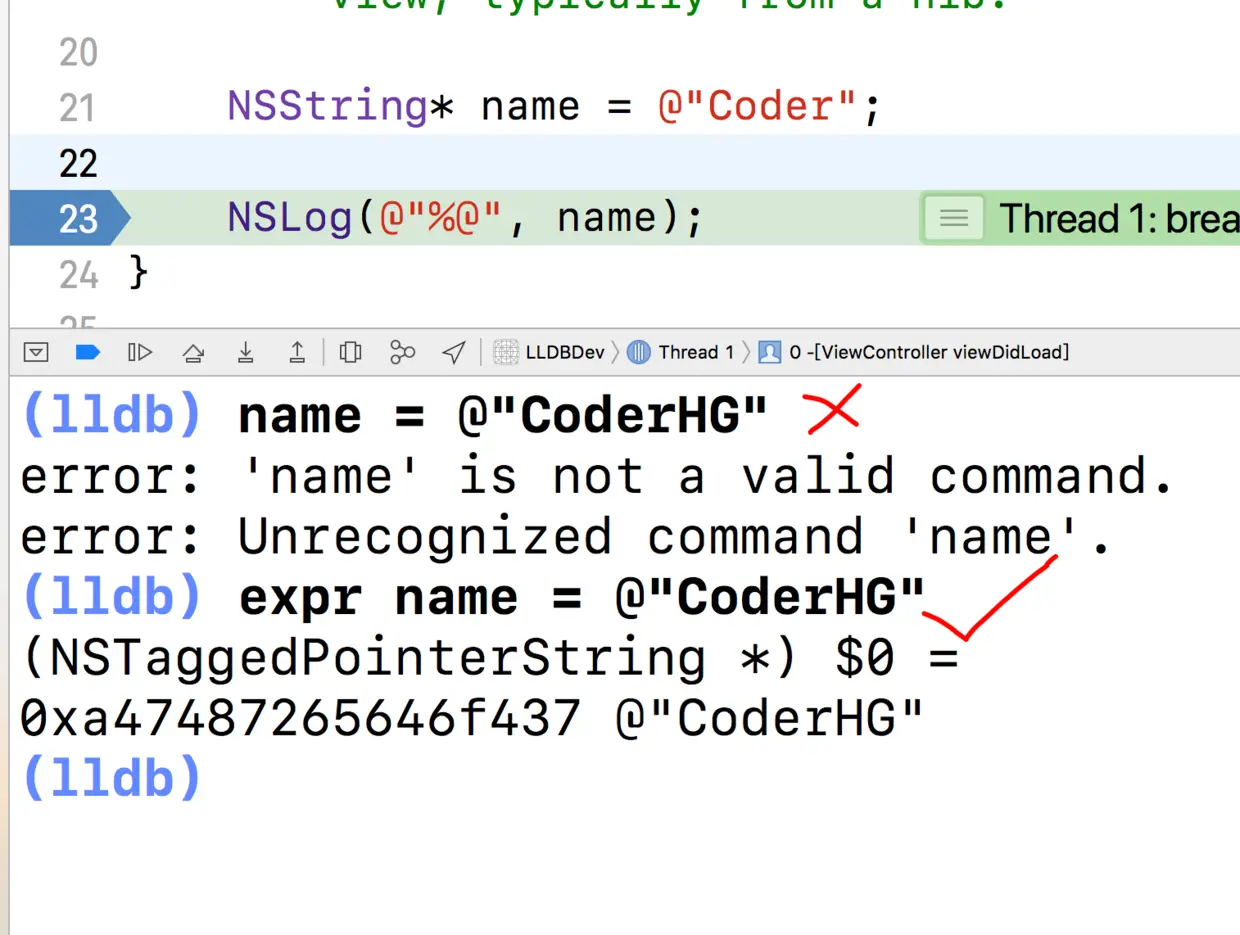
Task: Click the address 0xa47487265646f437 output
Action: [x=301, y=719]
